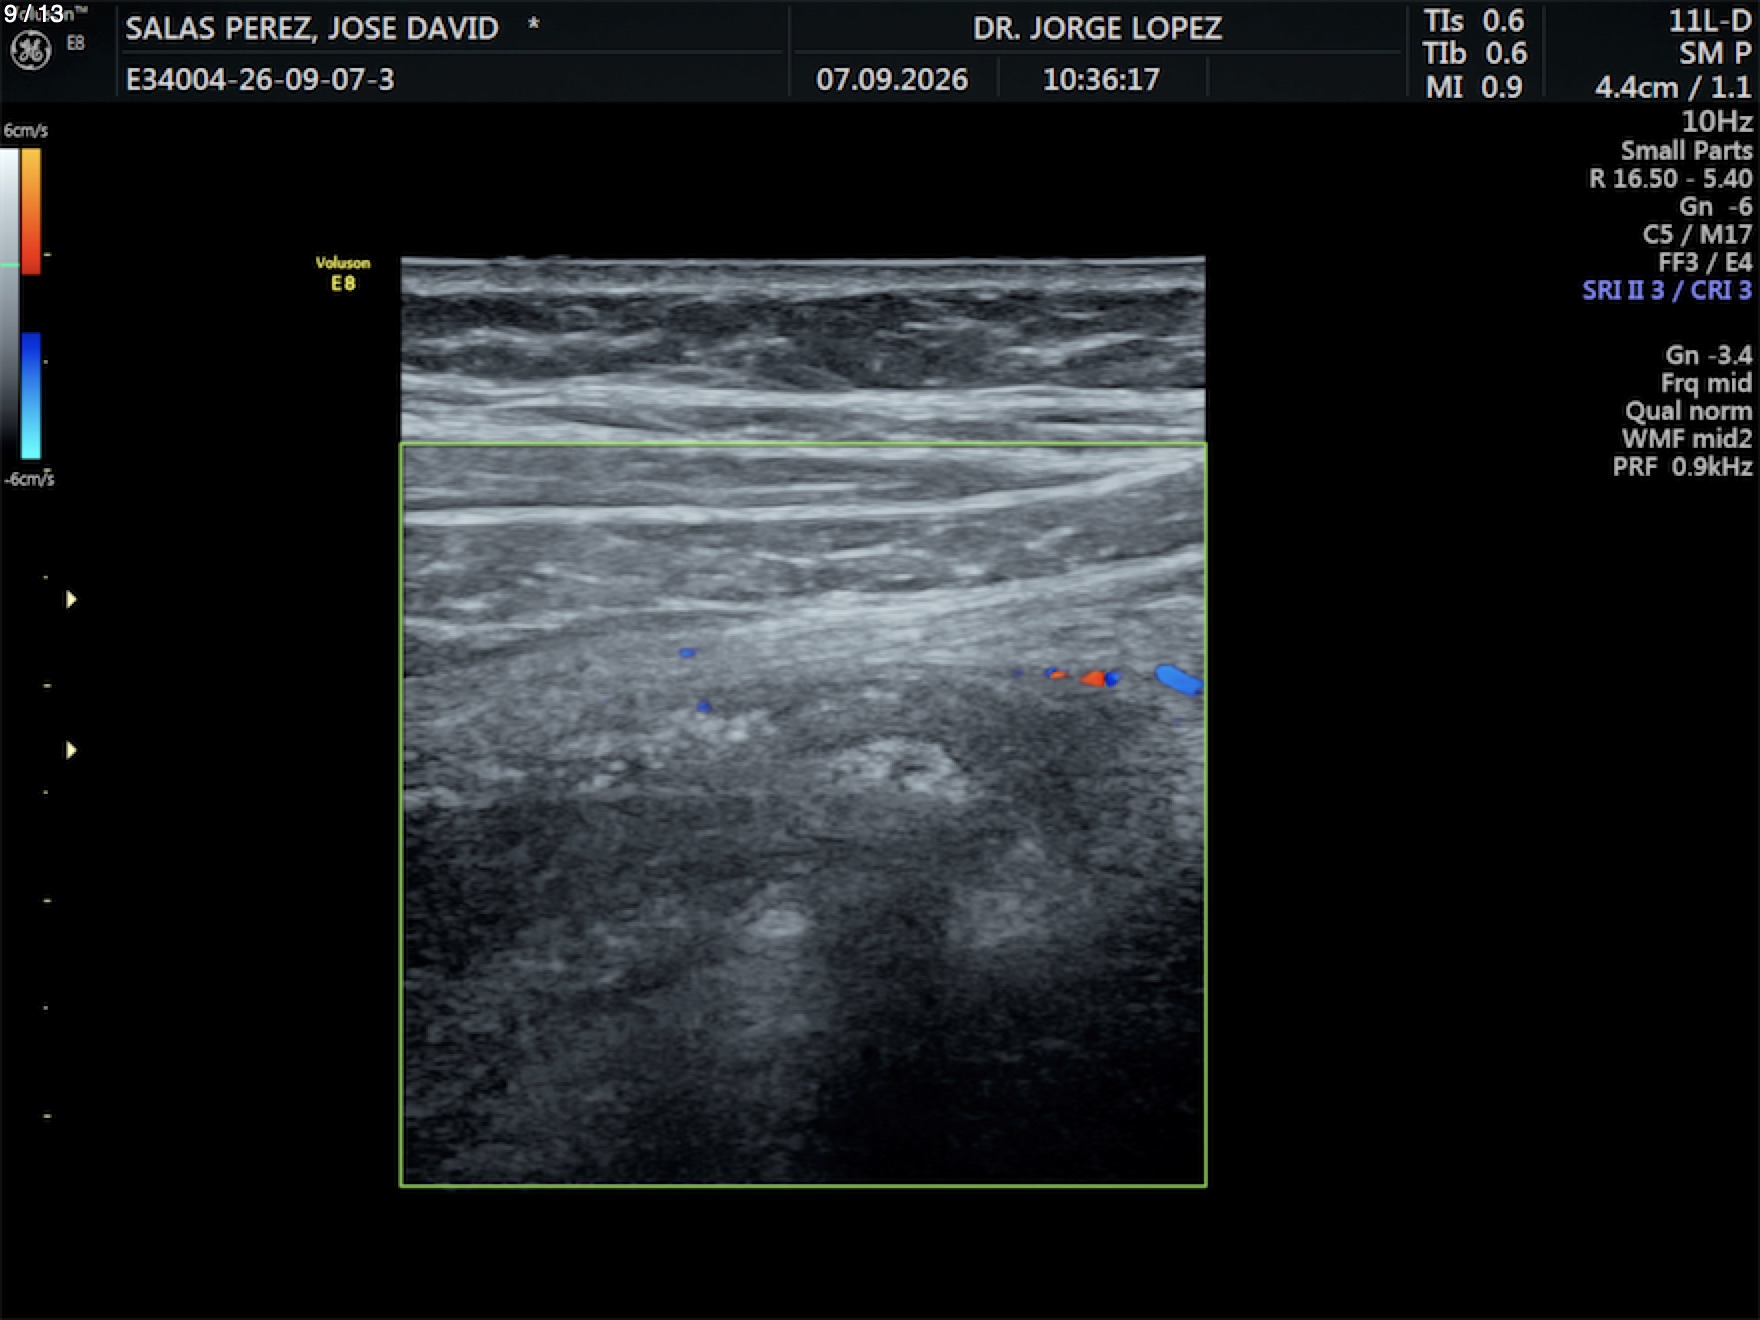This screenshot has width=1760, height=1320.
Task: Click the upper focal zone arrow marker
Action: 71,599
